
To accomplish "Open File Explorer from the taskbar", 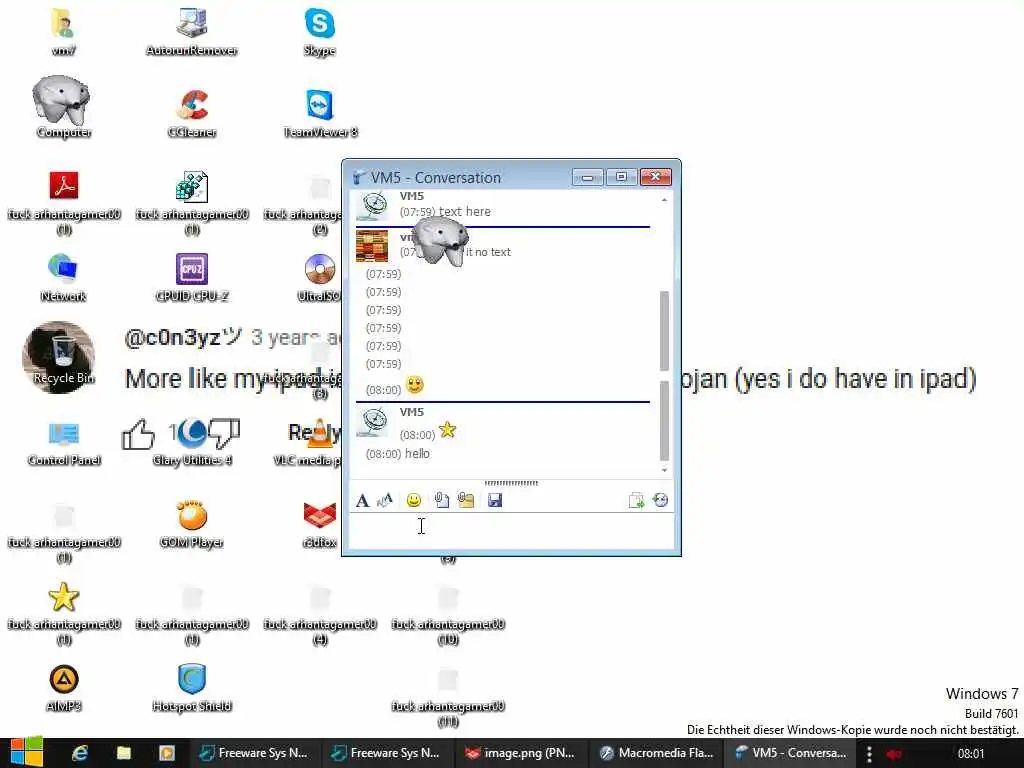I will click(123, 753).
